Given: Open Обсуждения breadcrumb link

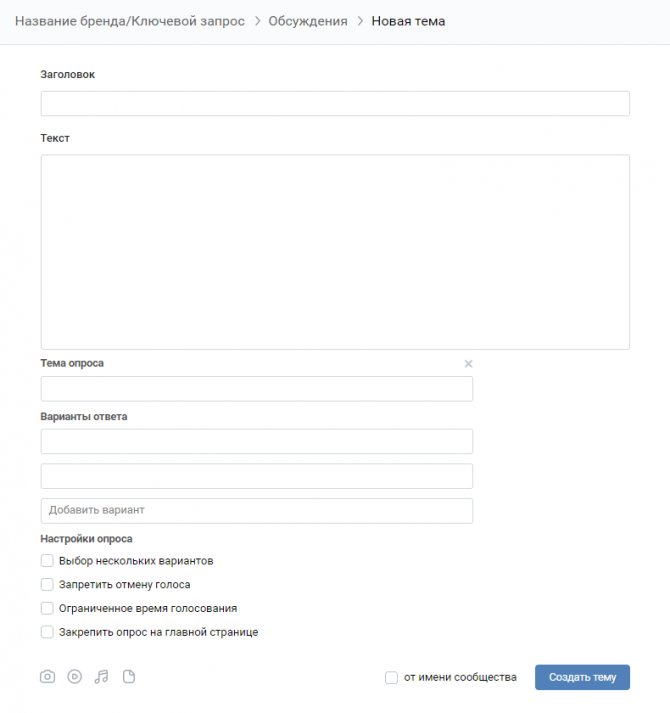Looking at the screenshot, I should pyautogui.click(x=308, y=21).
